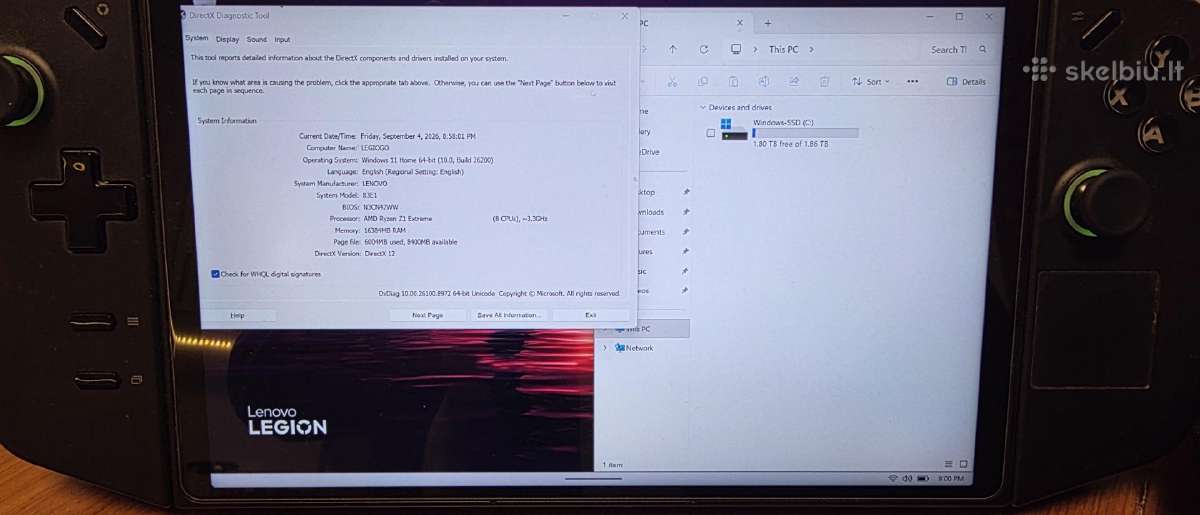The height and width of the screenshot is (515, 1200).
Task: Click the Help button in DxDiag
Action: 237,315
